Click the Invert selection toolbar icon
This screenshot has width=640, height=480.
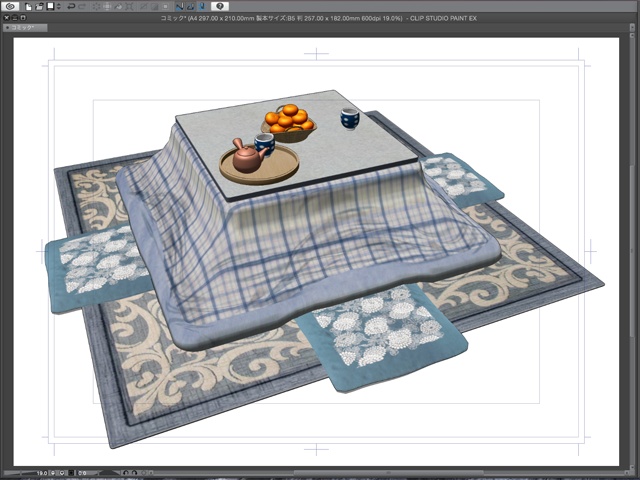[x=155, y=7]
